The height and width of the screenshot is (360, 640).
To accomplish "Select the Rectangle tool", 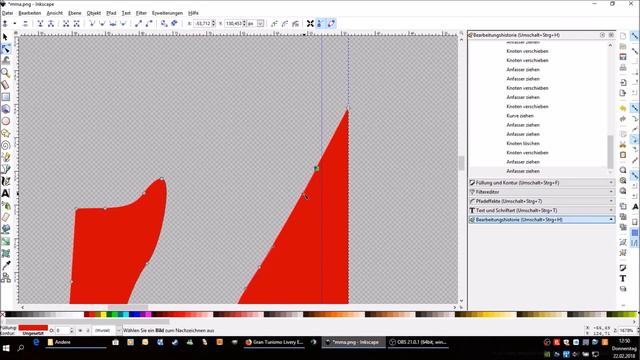I will (x=6, y=97).
